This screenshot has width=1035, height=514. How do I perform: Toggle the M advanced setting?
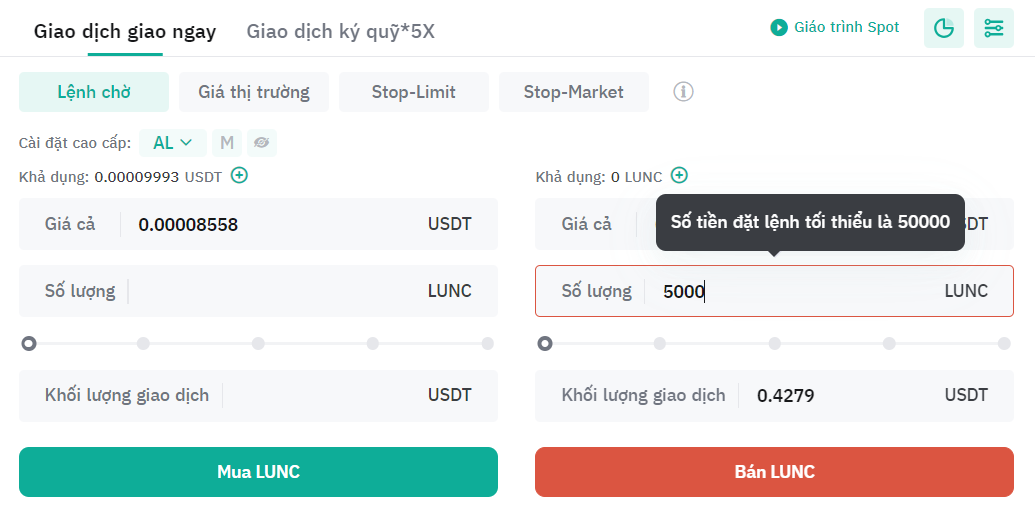click(x=227, y=143)
